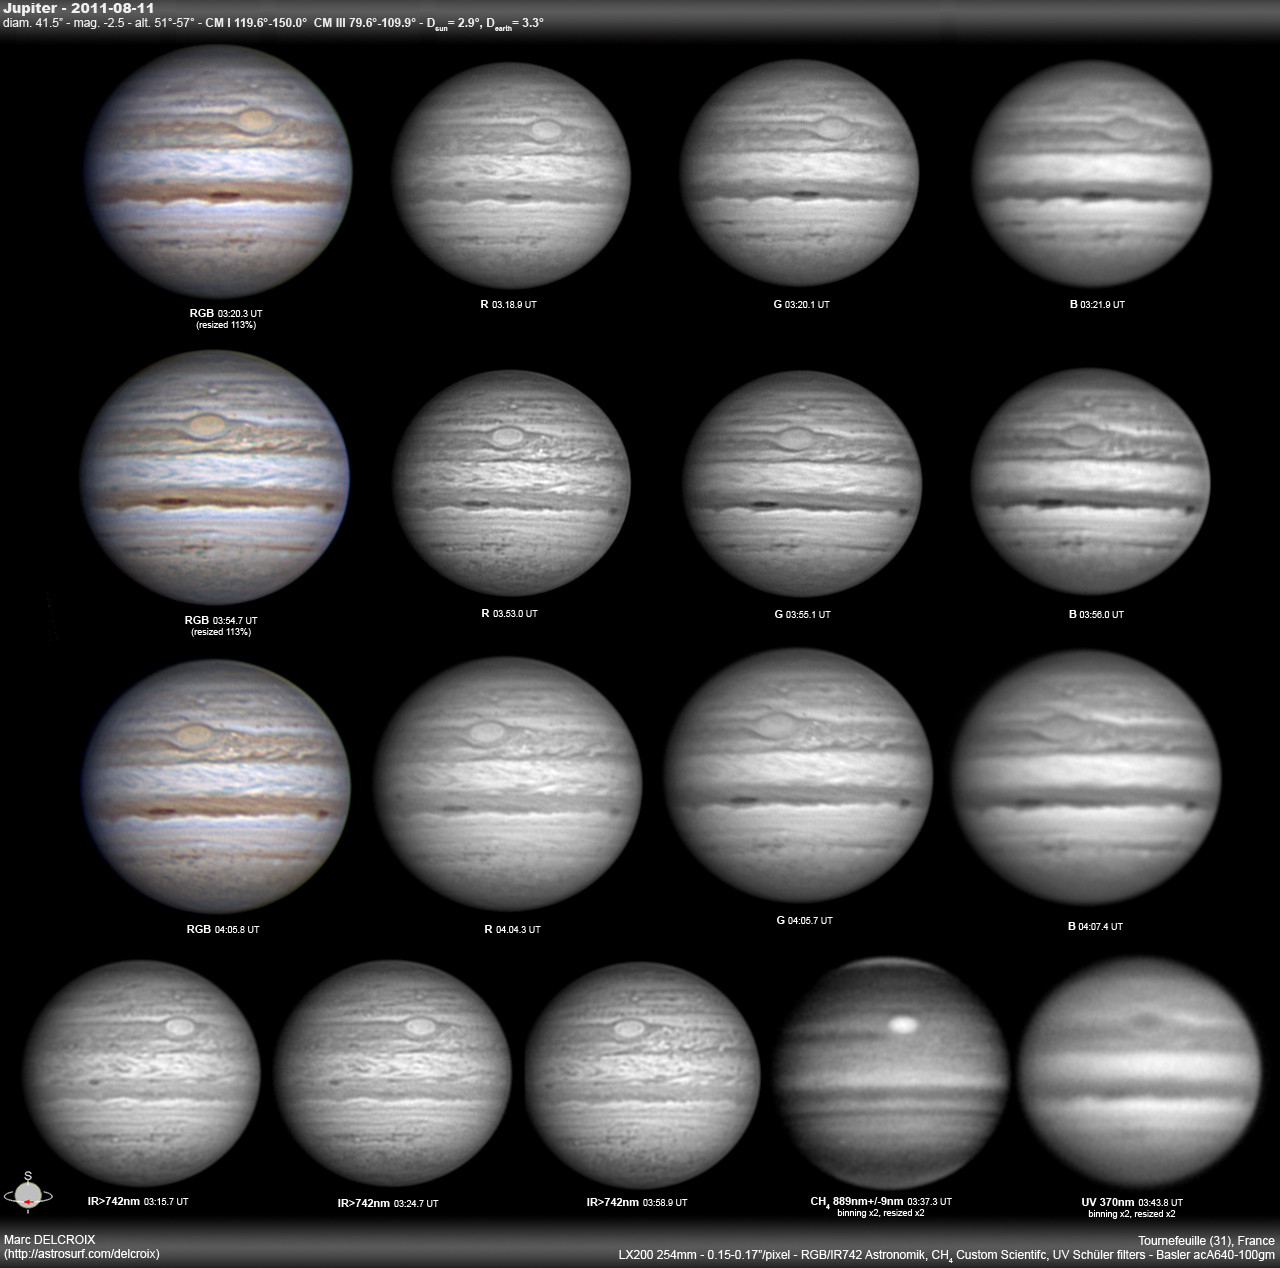Select the RGB 03:54.7 UT Jupiter image
This screenshot has height=1268, width=1280.
215,478
